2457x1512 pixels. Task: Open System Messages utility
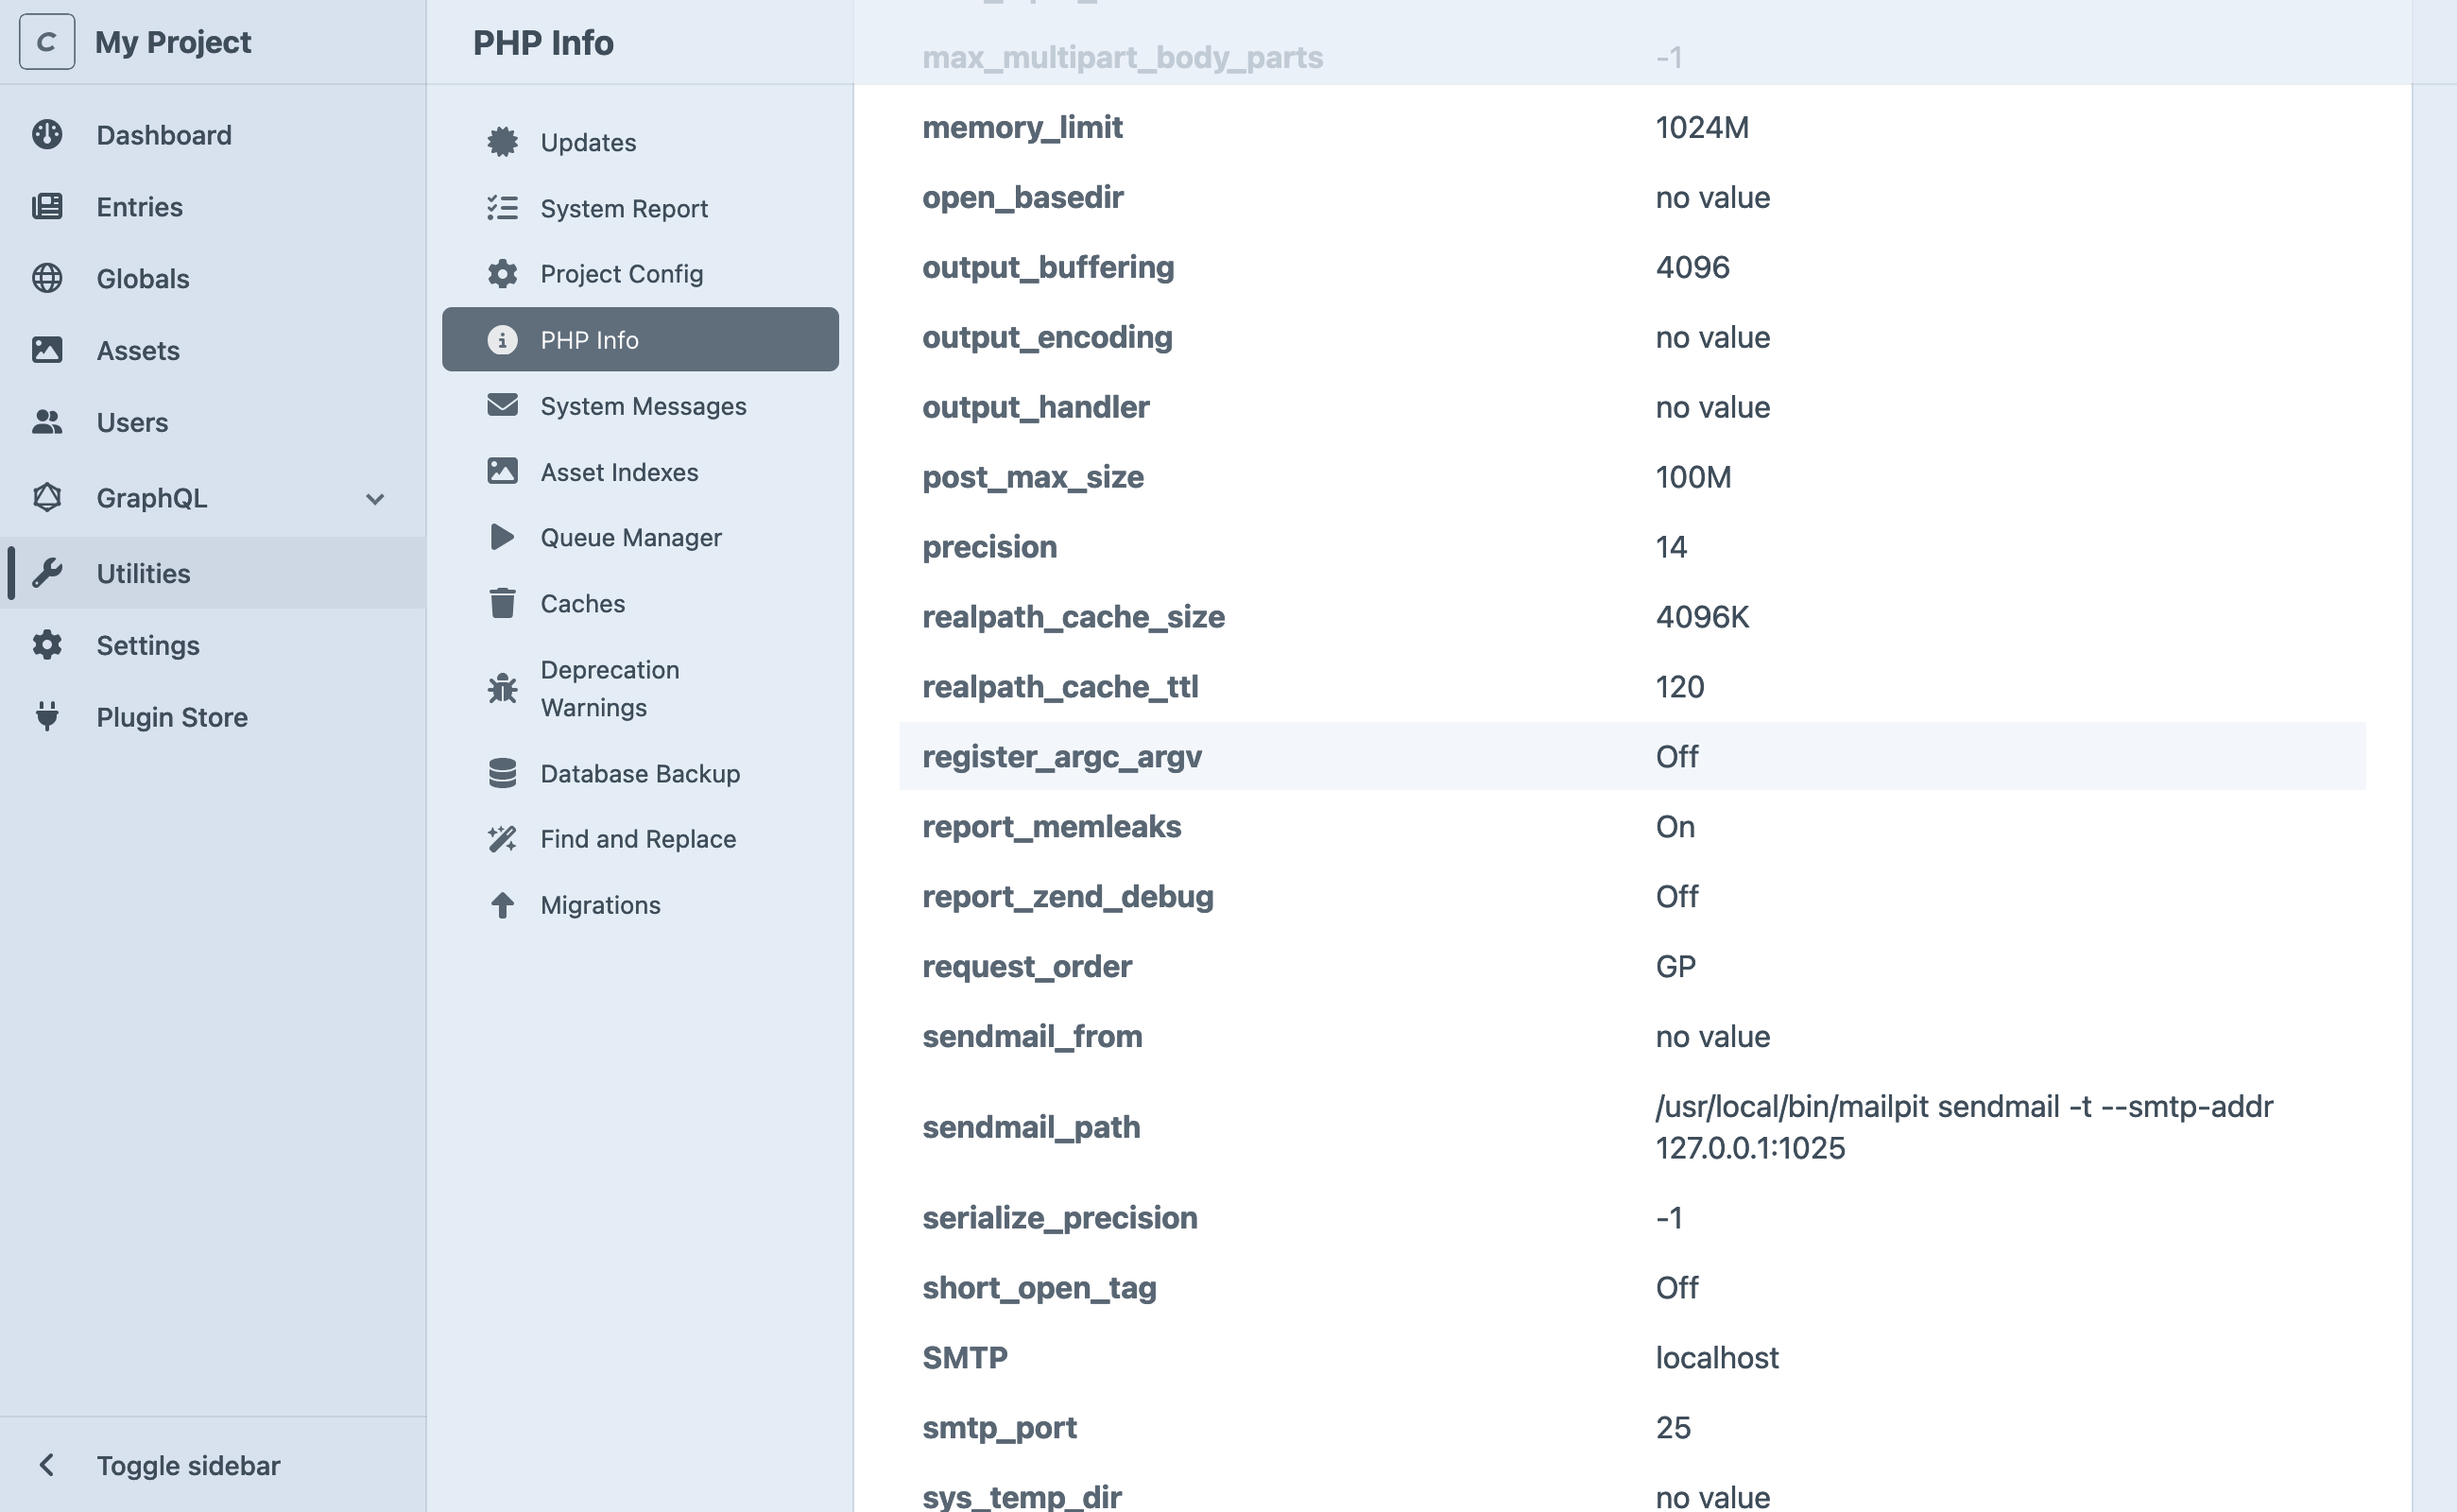click(640, 405)
